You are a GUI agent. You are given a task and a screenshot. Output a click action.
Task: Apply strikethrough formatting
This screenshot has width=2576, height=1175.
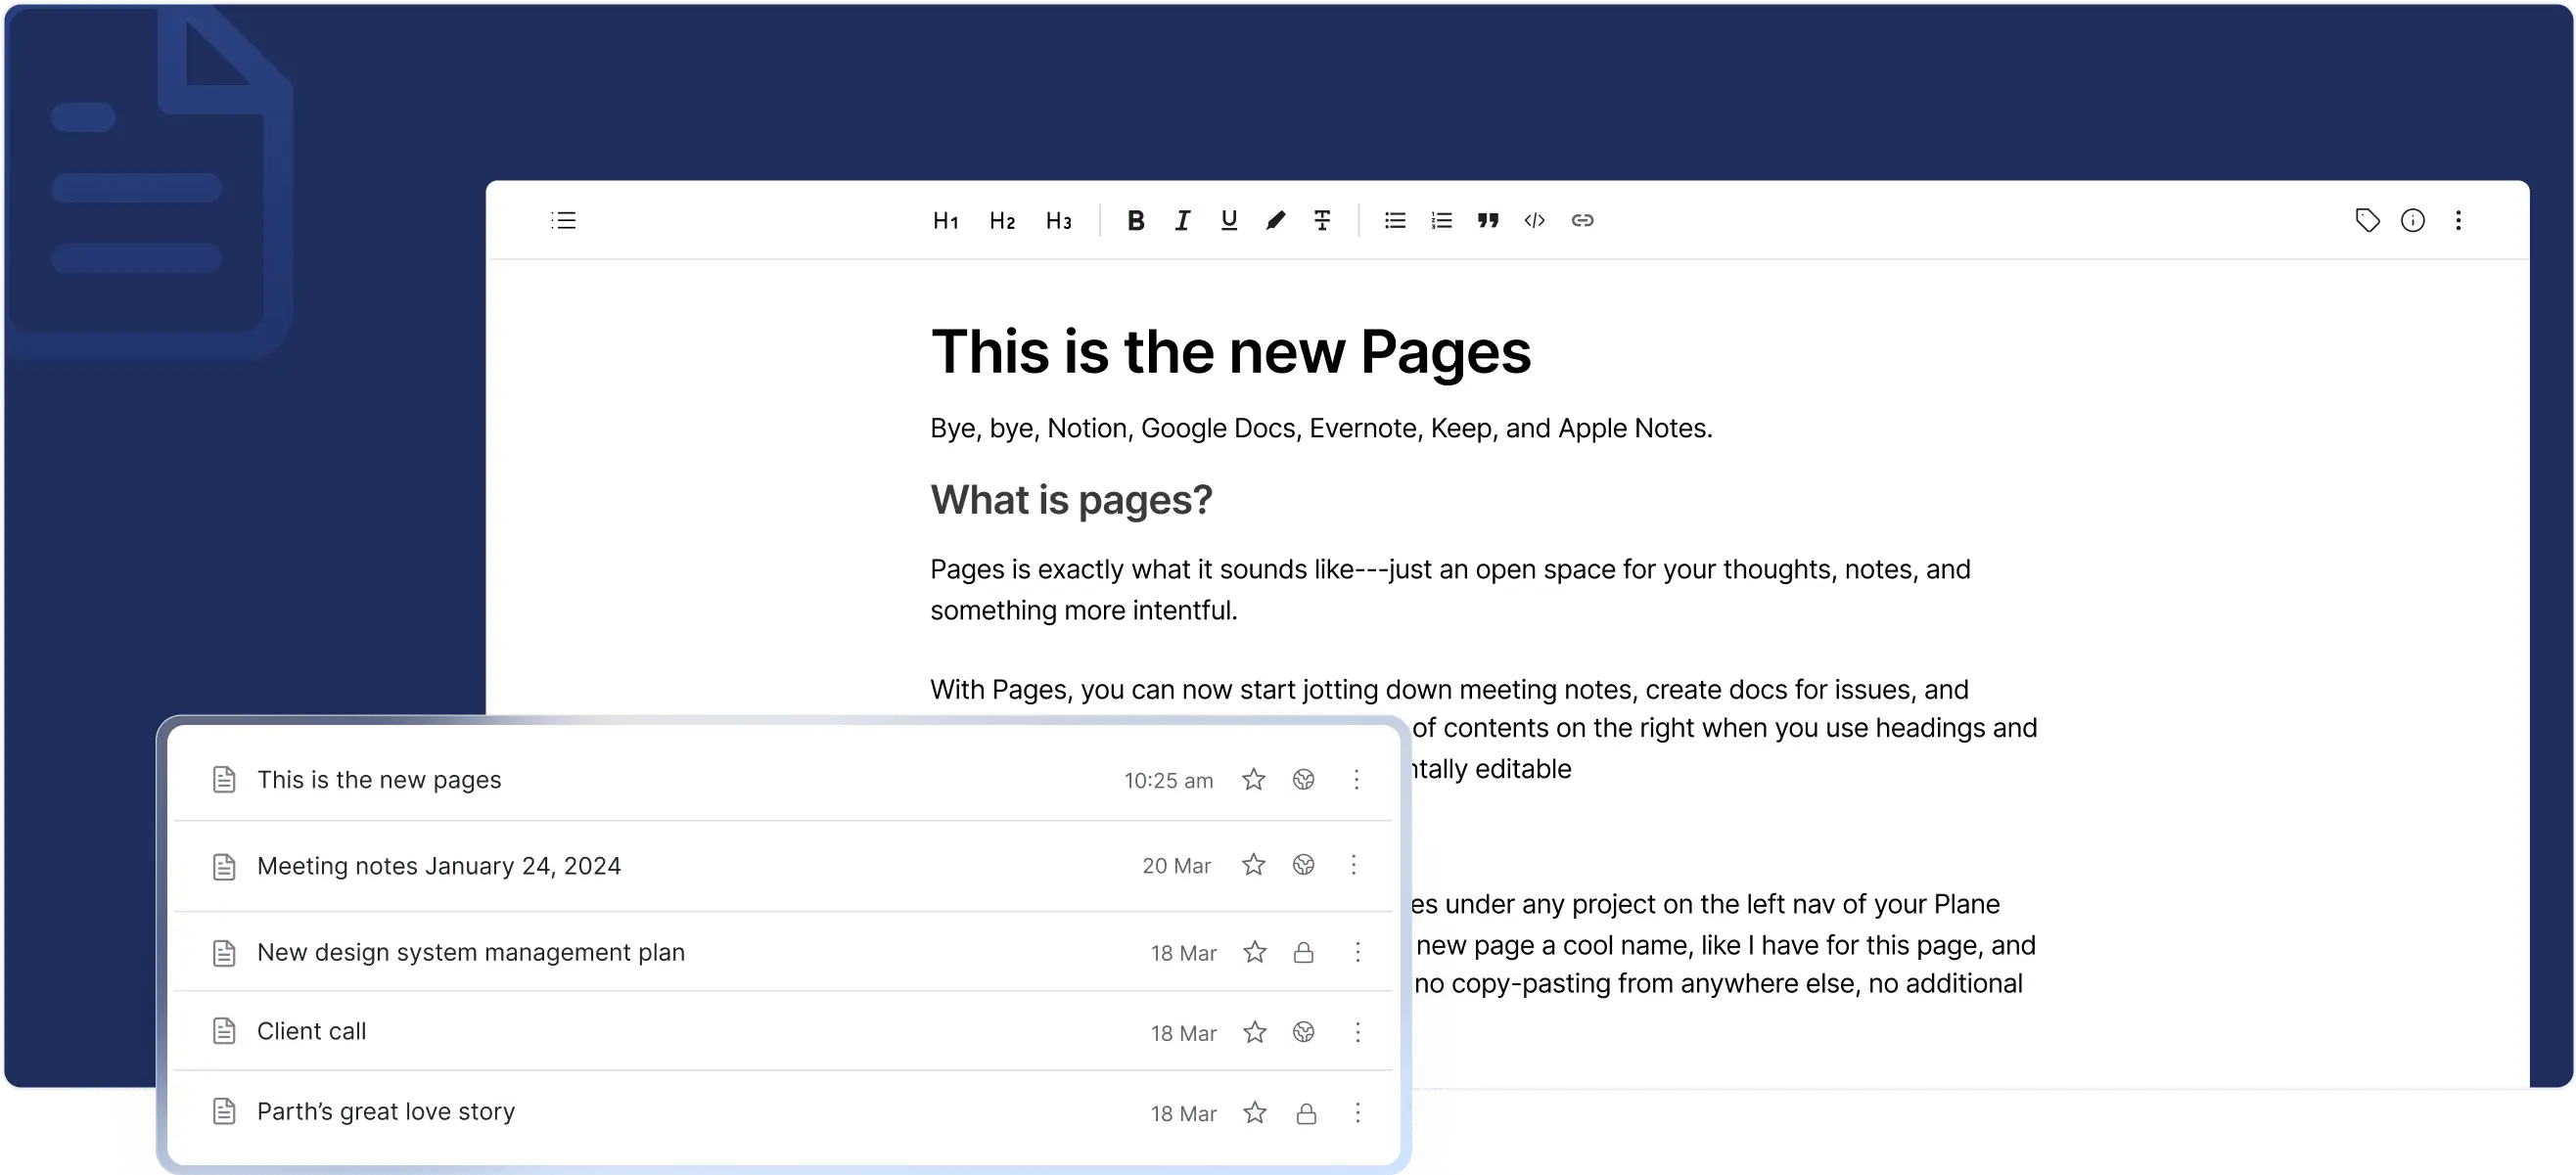[x=1322, y=221]
